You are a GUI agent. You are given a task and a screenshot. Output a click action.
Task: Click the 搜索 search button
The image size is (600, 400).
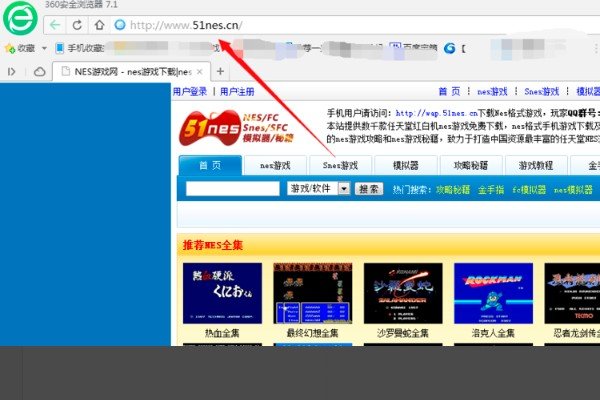(369, 189)
